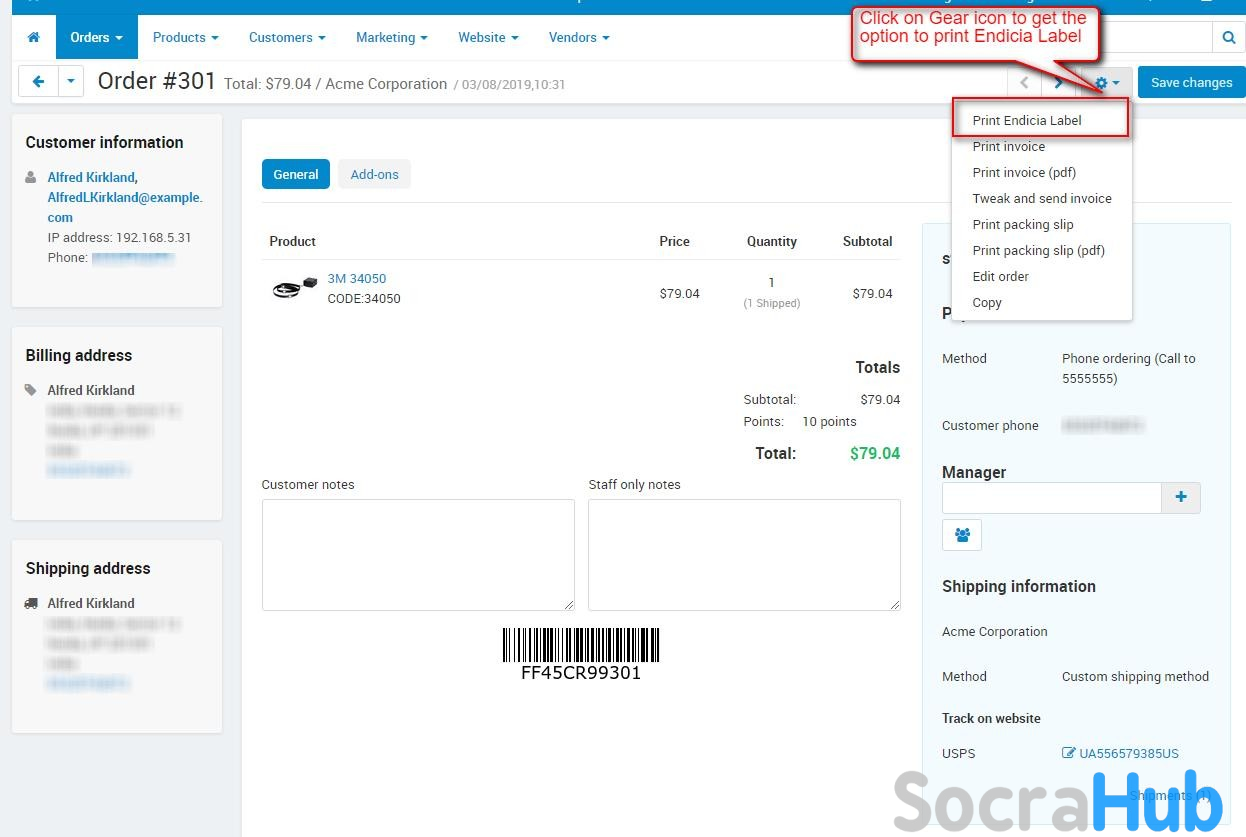Viewport: 1246px width, 837px height.
Task: Open USPS tracking number UA556579385US
Action: coord(1128,753)
